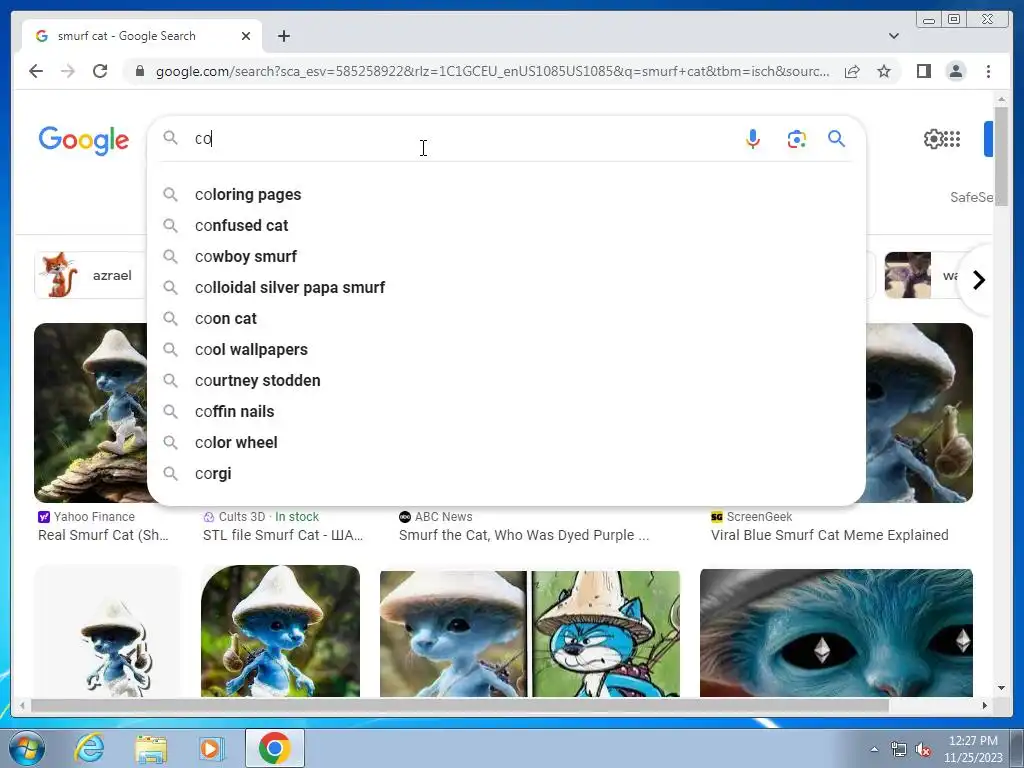Click the horizontal page scrollbar
The height and width of the screenshot is (768, 1024).
(x=460, y=705)
